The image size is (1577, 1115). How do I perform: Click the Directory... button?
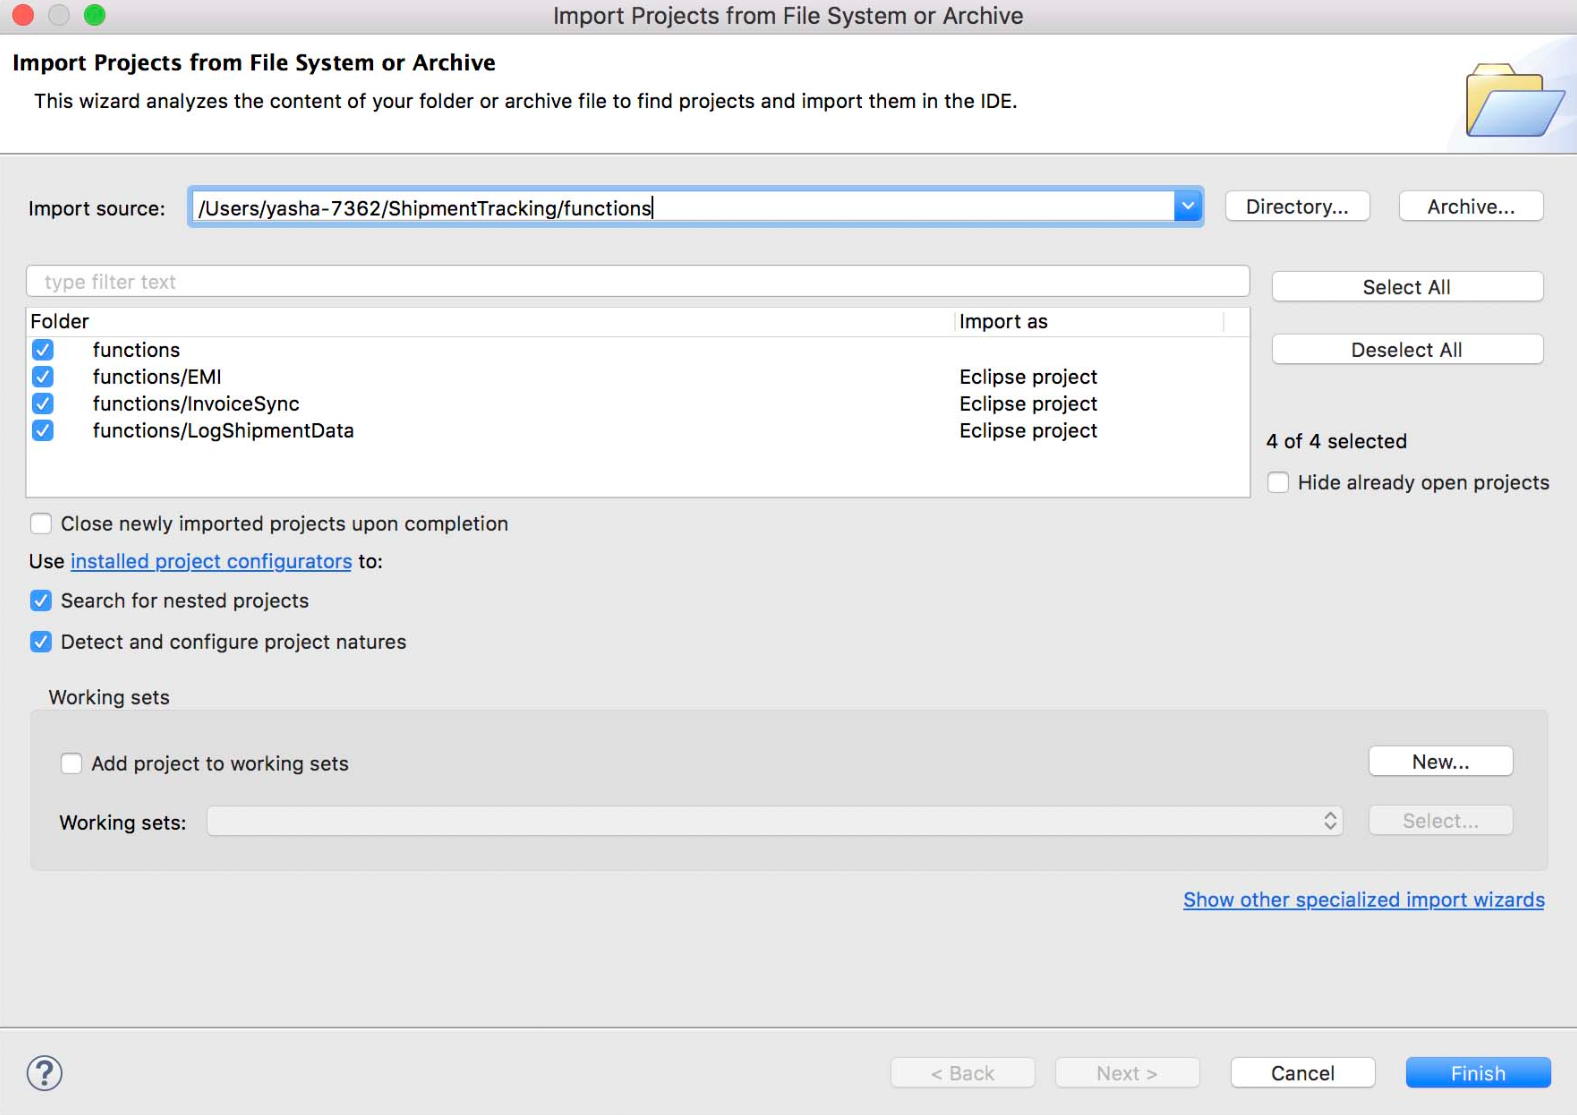[x=1297, y=207]
